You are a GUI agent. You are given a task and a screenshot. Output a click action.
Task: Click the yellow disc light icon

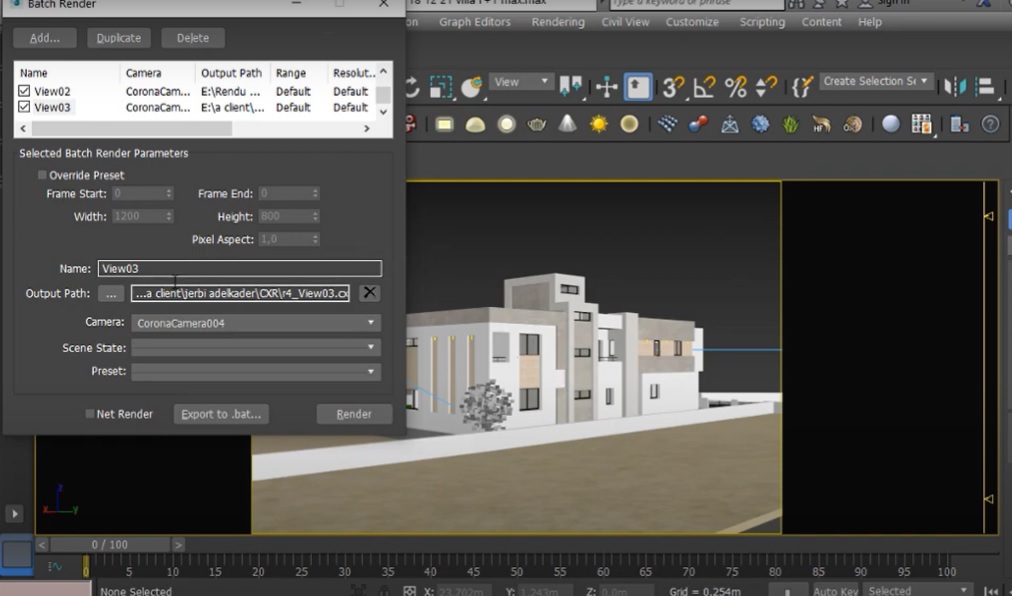pos(629,123)
